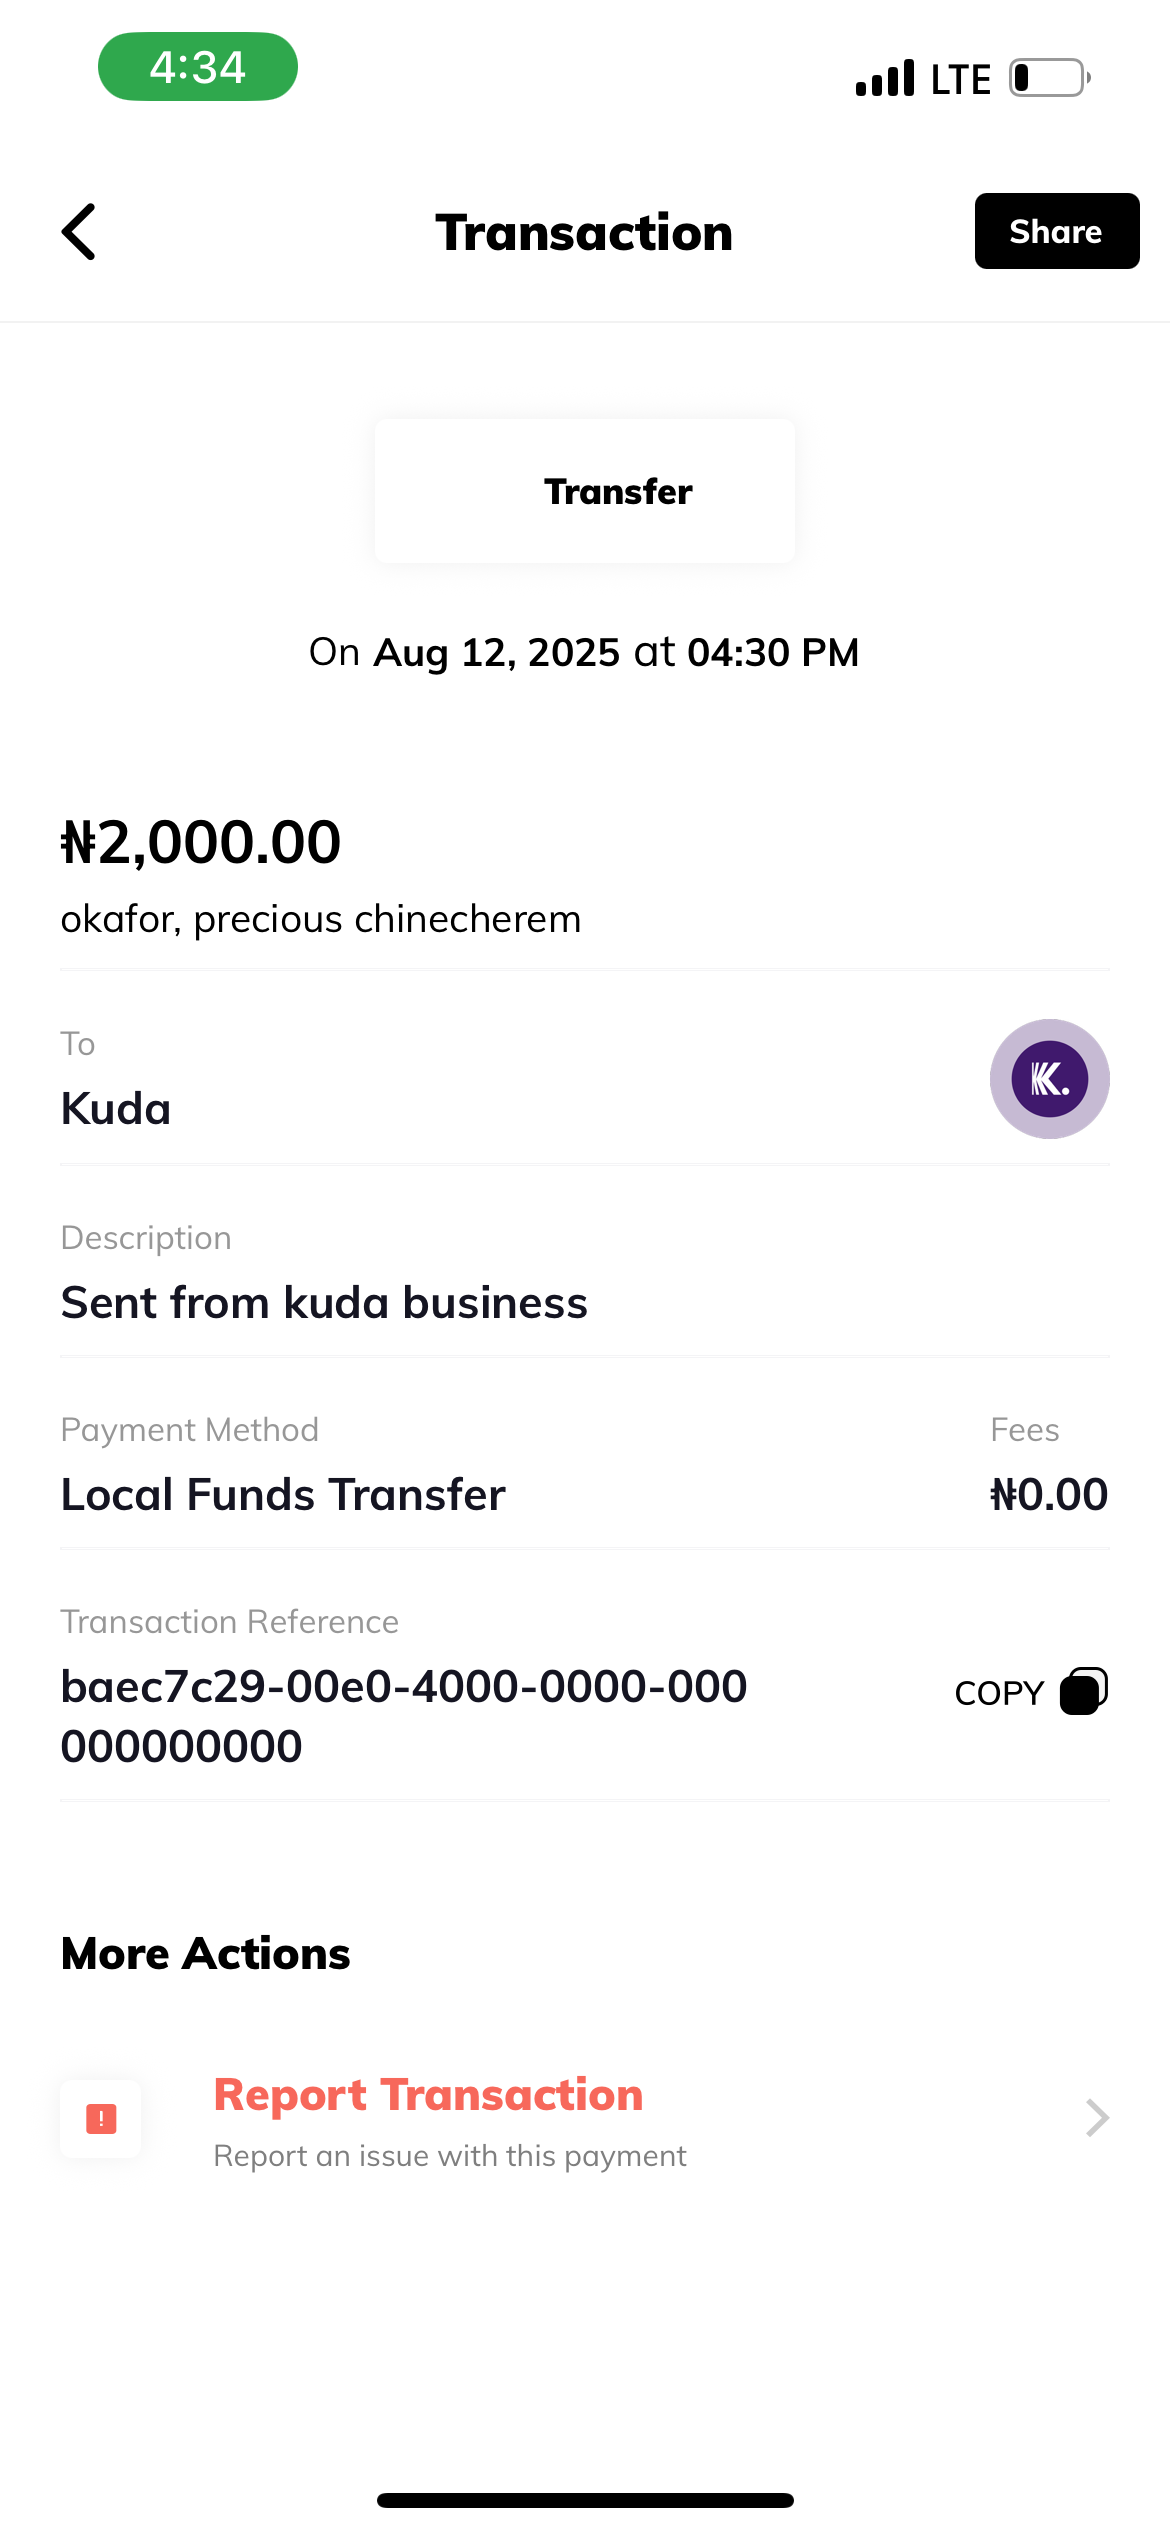The image size is (1170, 2532).
Task: Select the Transfer type card
Action: click(x=585, y=491)
